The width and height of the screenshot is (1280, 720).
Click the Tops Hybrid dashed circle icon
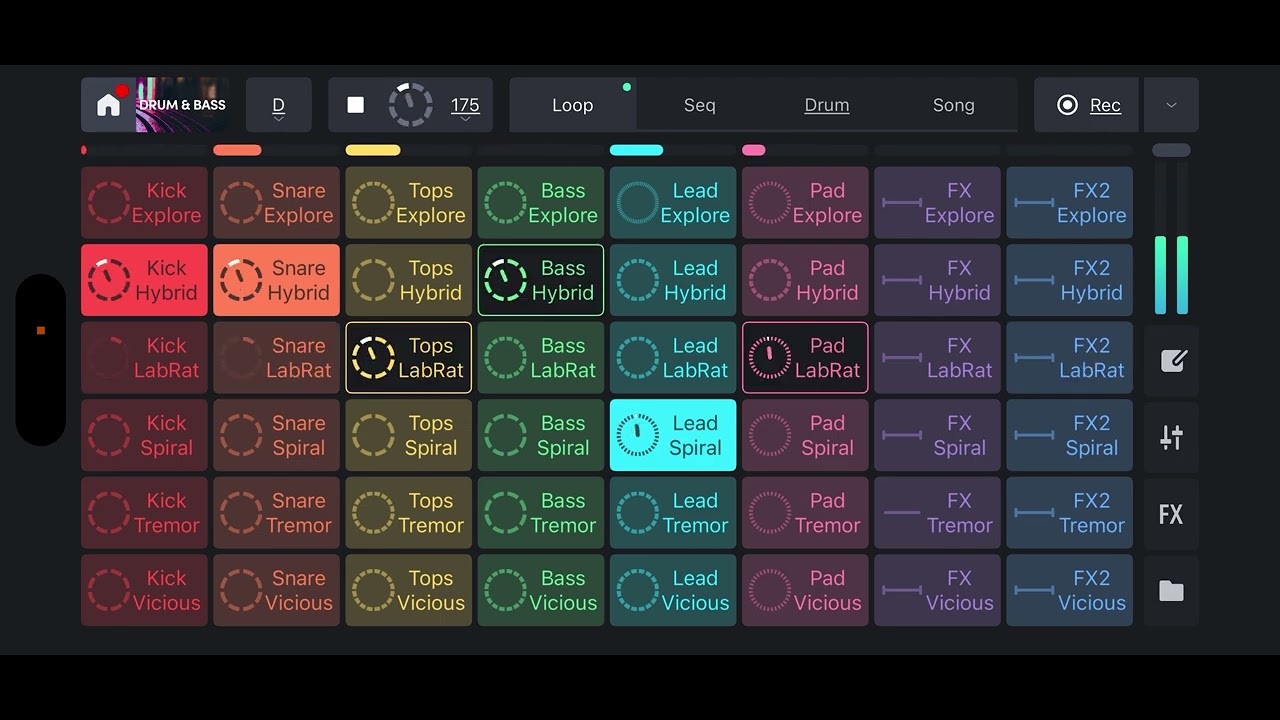(373, 281)
